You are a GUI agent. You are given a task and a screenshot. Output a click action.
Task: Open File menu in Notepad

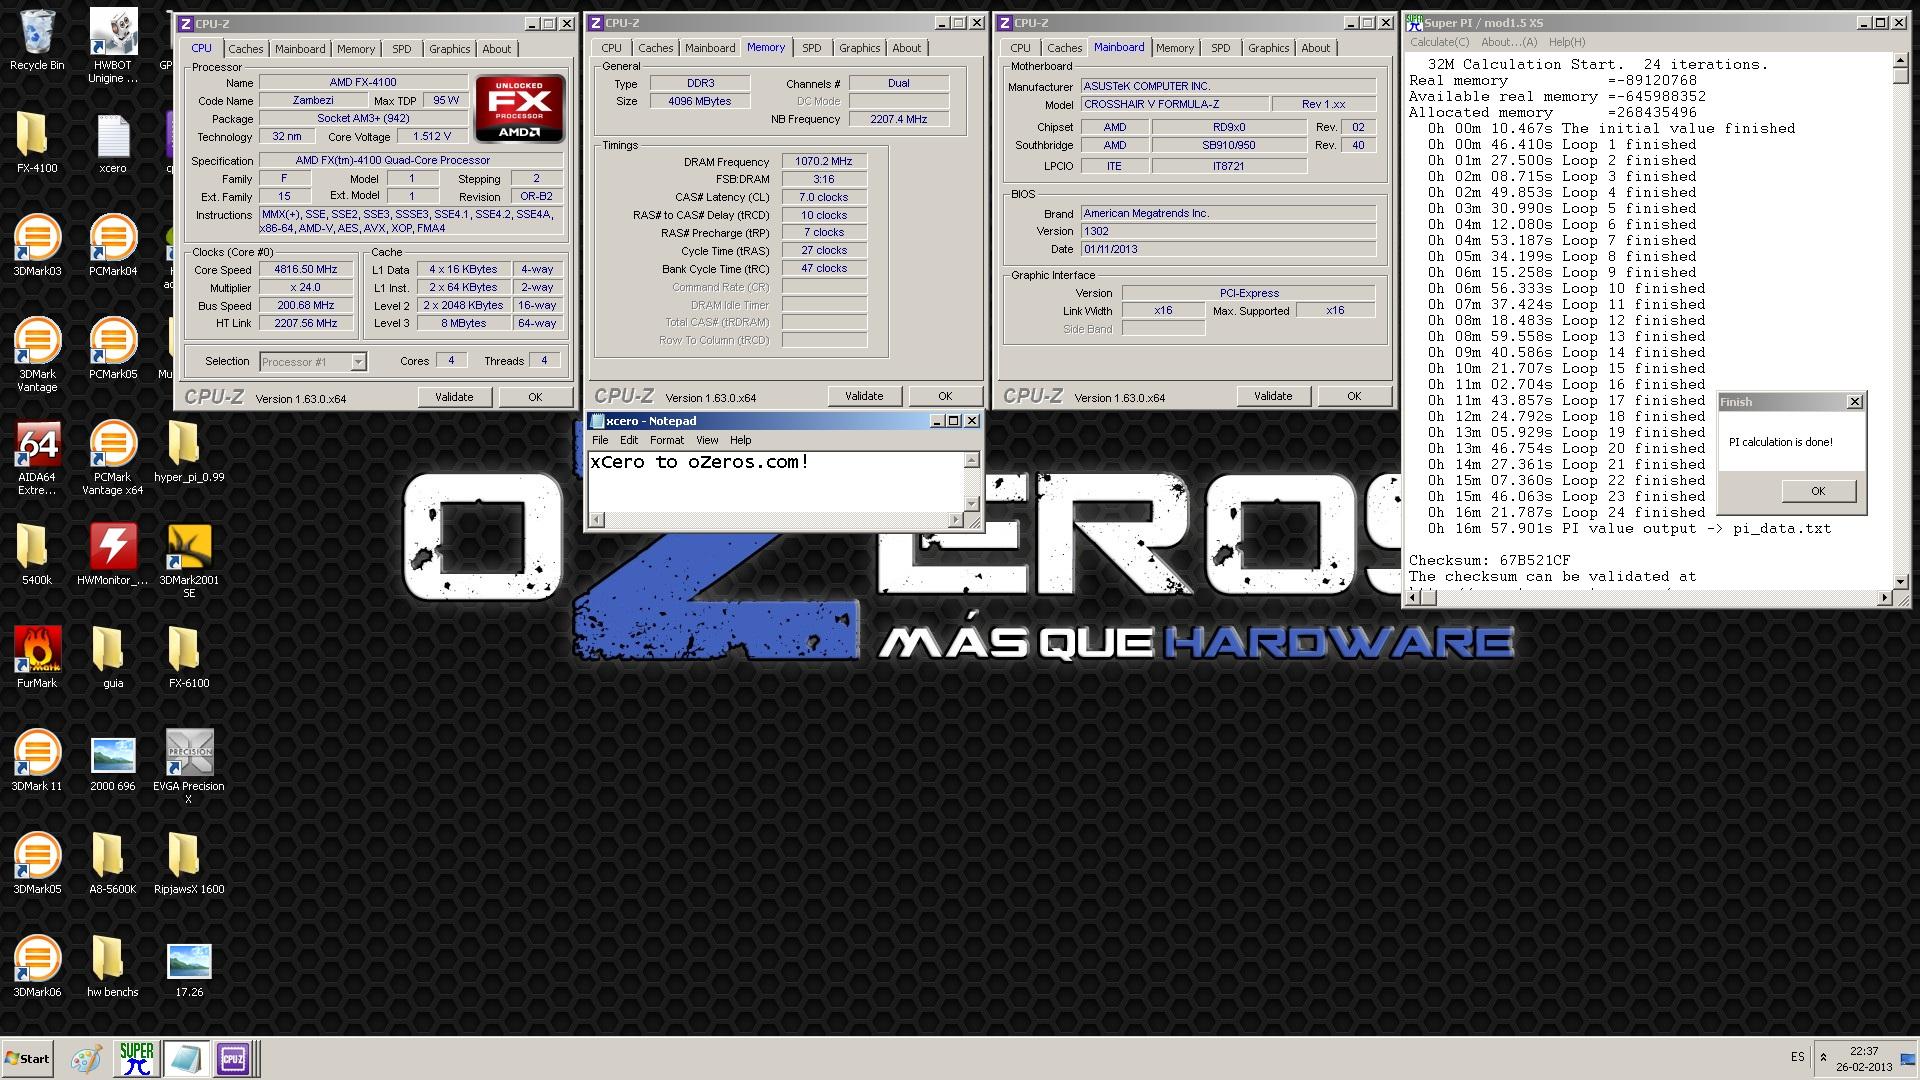point(600,440)
